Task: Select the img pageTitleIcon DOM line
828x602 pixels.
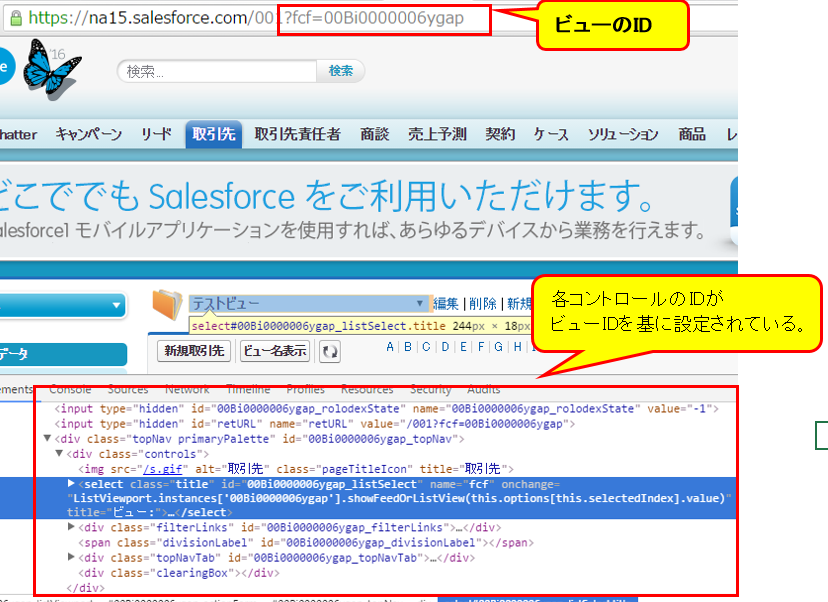Action: pos(296,469)
